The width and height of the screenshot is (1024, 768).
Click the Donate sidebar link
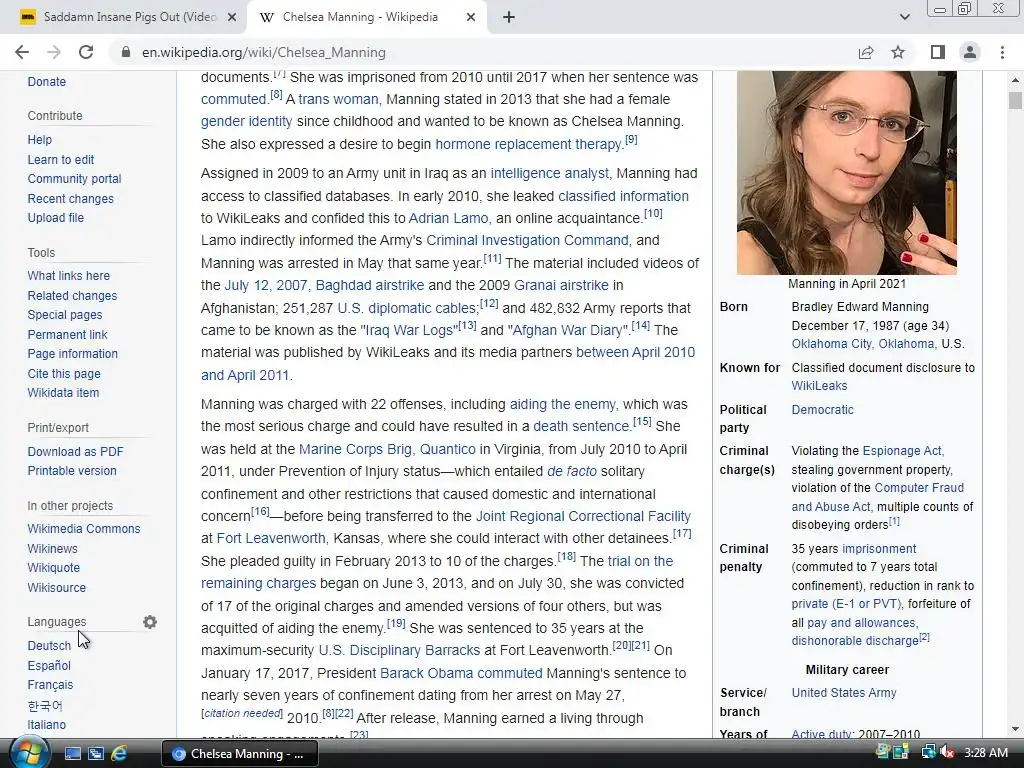46,82
